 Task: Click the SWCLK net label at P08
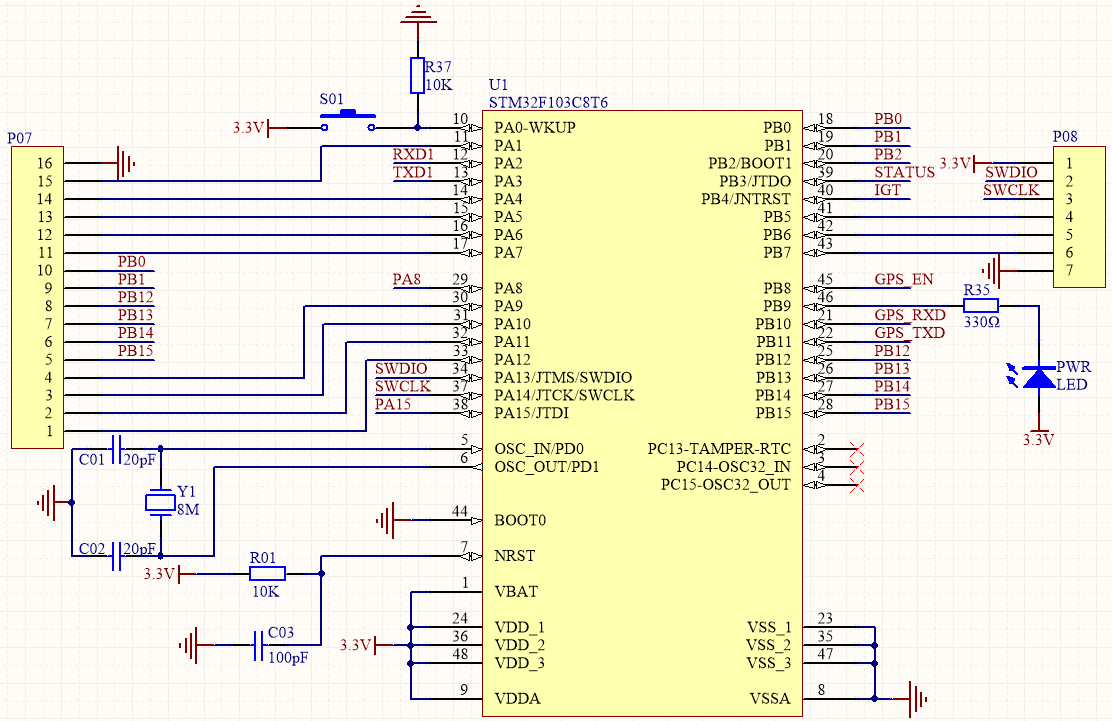tap(1011, 190)
